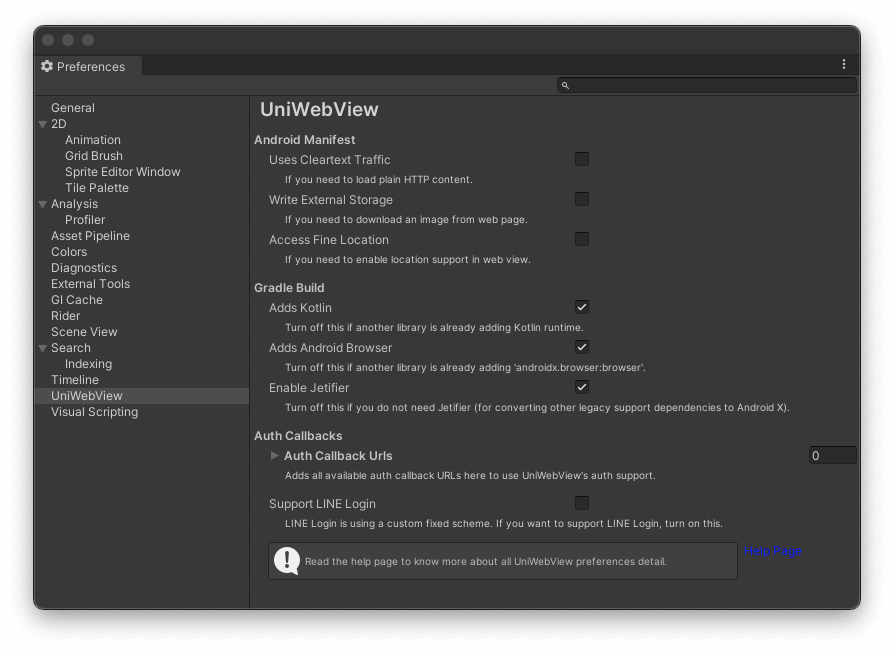Click the search magnifier icon
Image resolution: width=894 pixels, height=651 pixels.
coord(565,86)
